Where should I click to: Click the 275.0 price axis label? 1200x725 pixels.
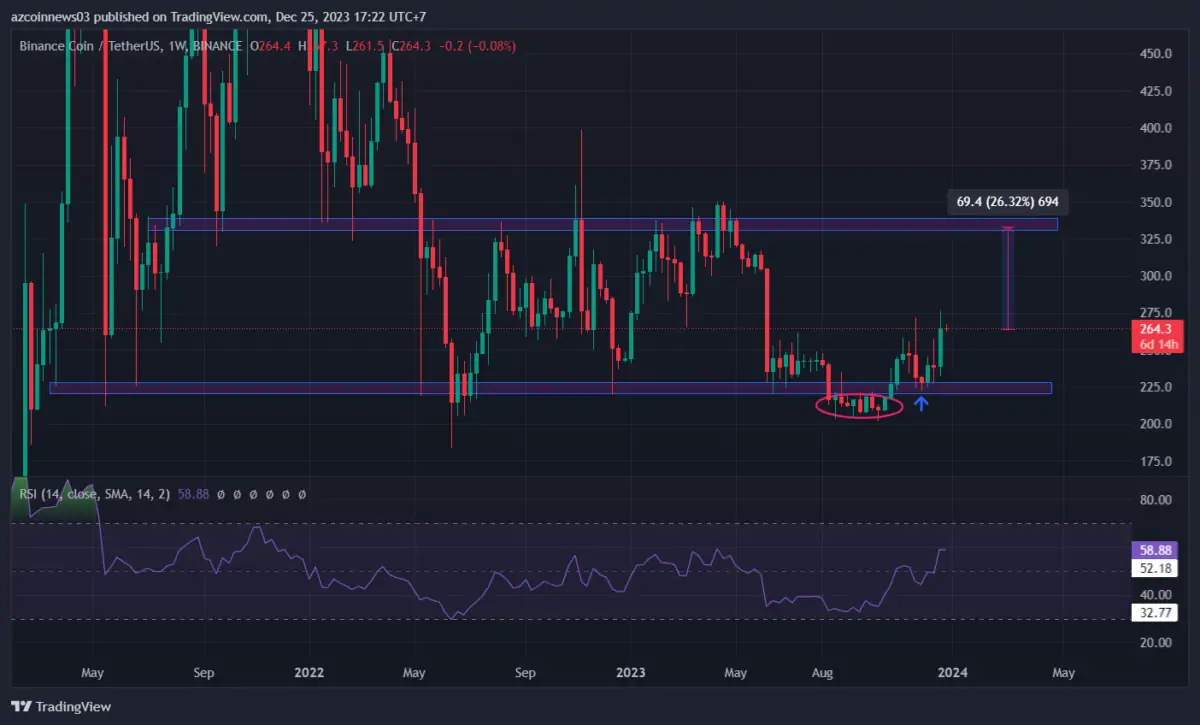point(1156,313)
